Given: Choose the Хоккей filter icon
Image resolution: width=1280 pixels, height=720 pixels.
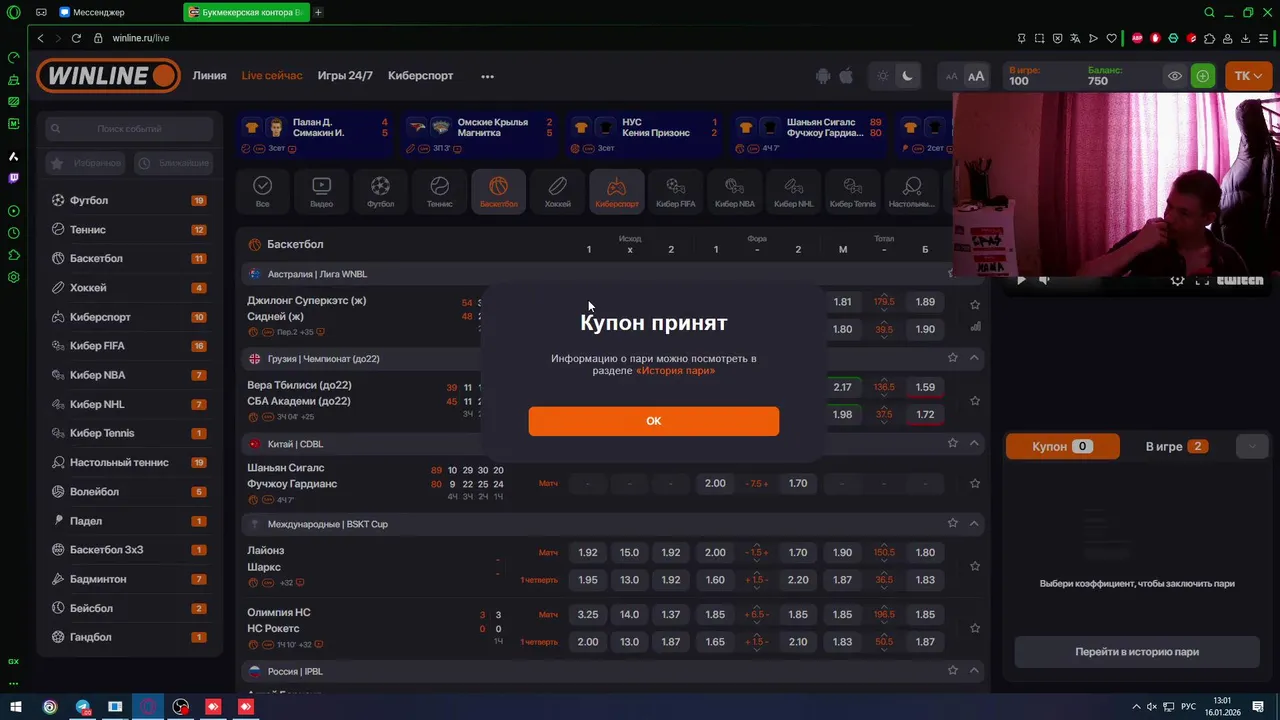Looking at the screenshot, I should 557,191.
